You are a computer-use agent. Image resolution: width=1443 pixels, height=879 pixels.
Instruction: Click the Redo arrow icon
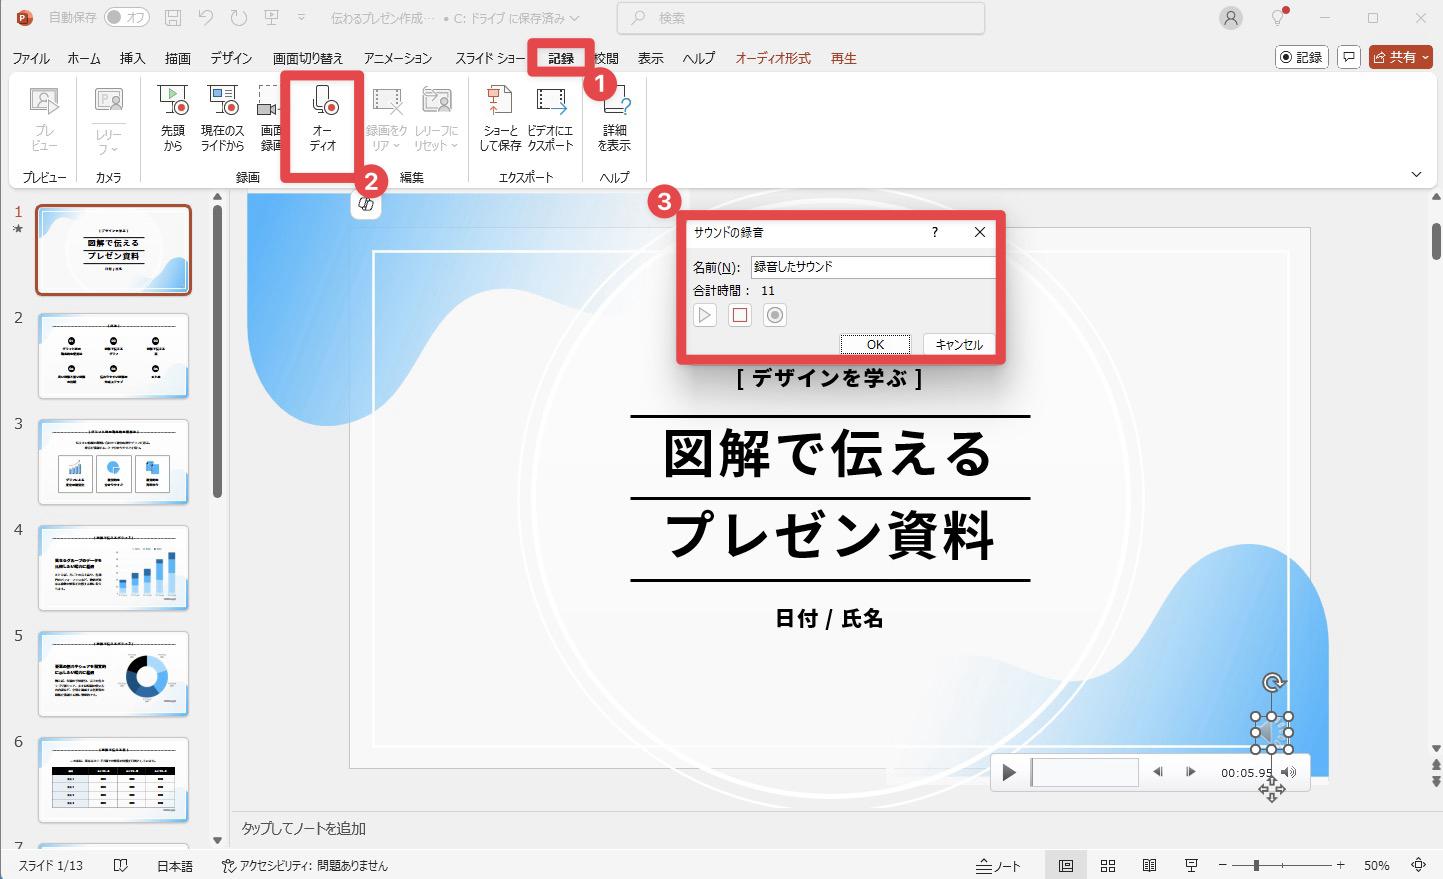tap(238, 18)
